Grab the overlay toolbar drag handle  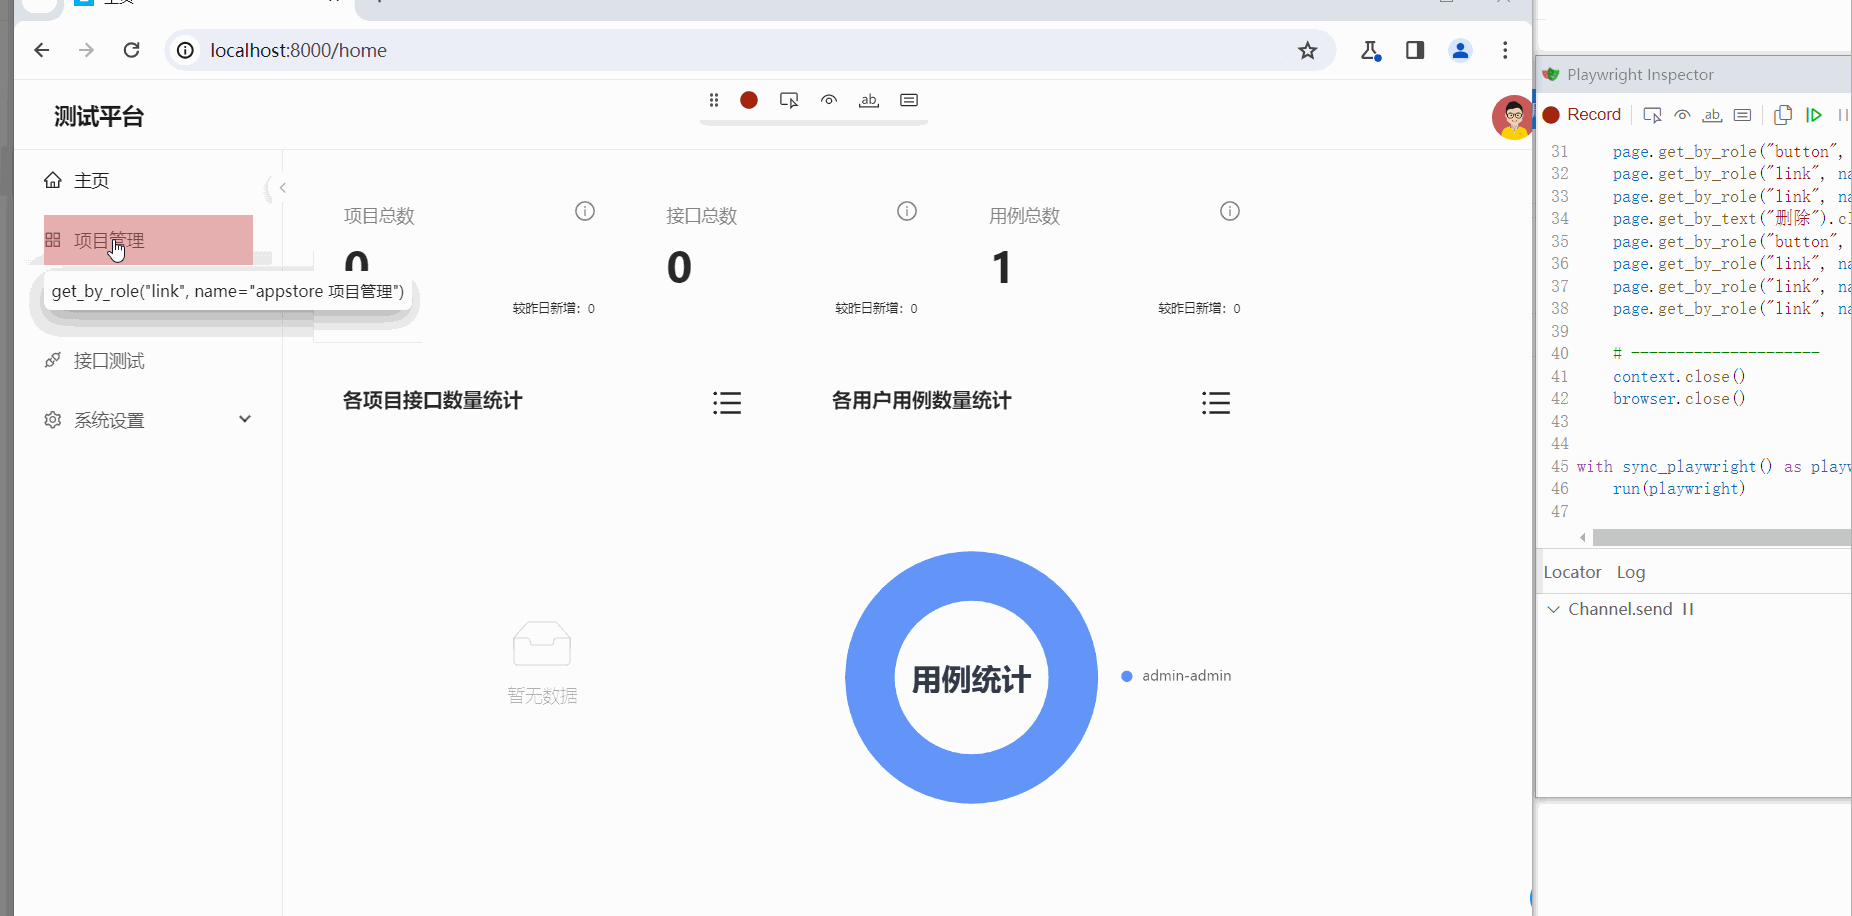[714, 100]
